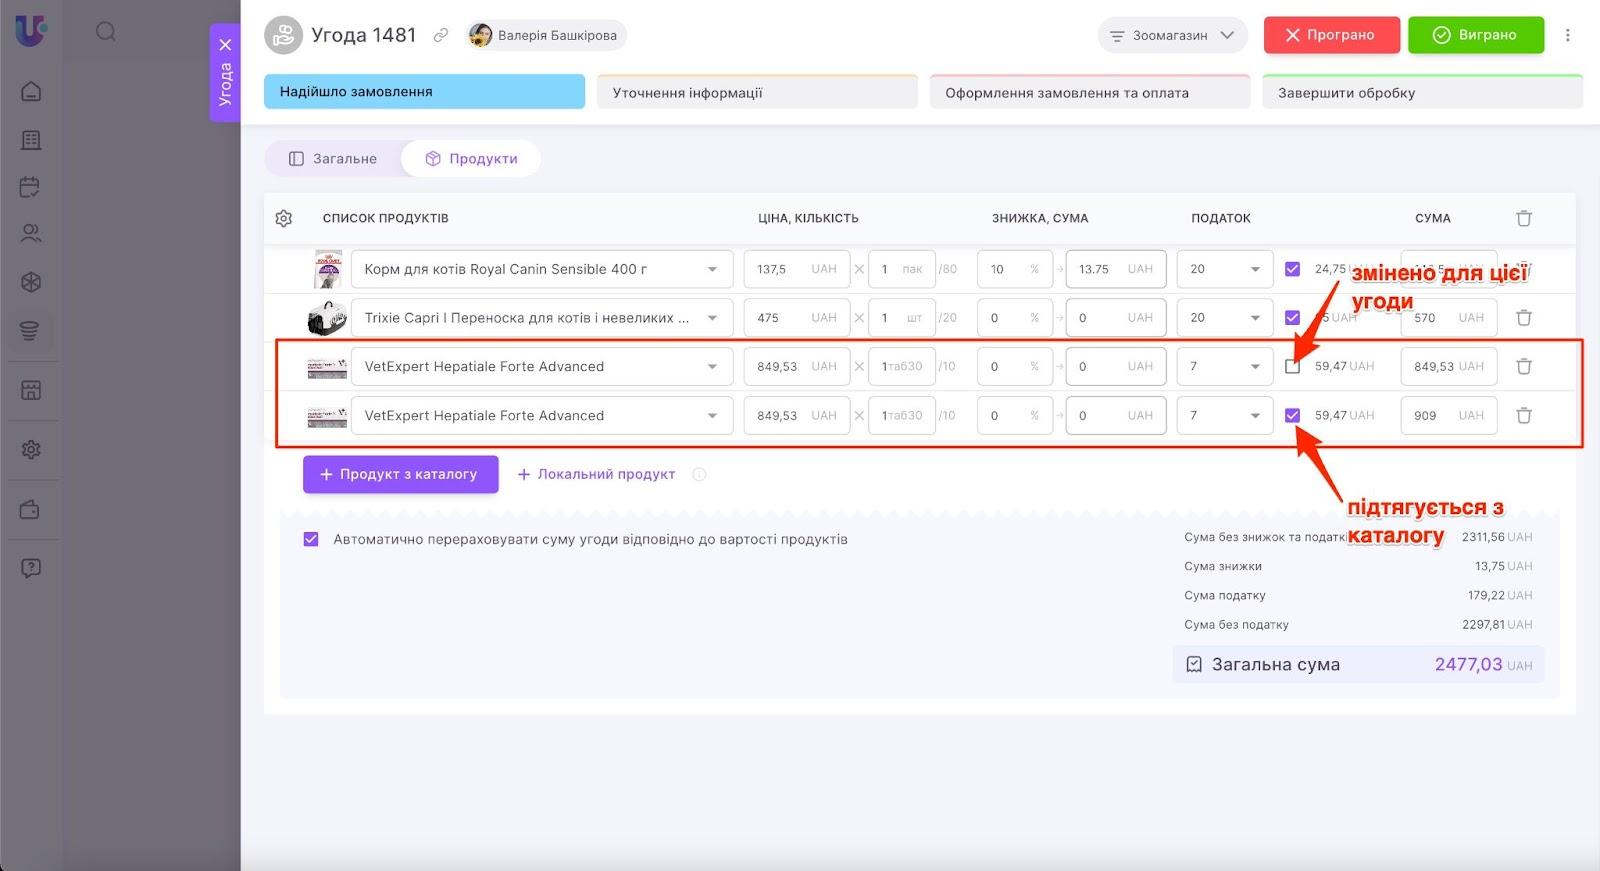1600x871 pixels.
Task: Expand first VetExpert Hepatiale product dropdown
Action: (x=712, y=367)
